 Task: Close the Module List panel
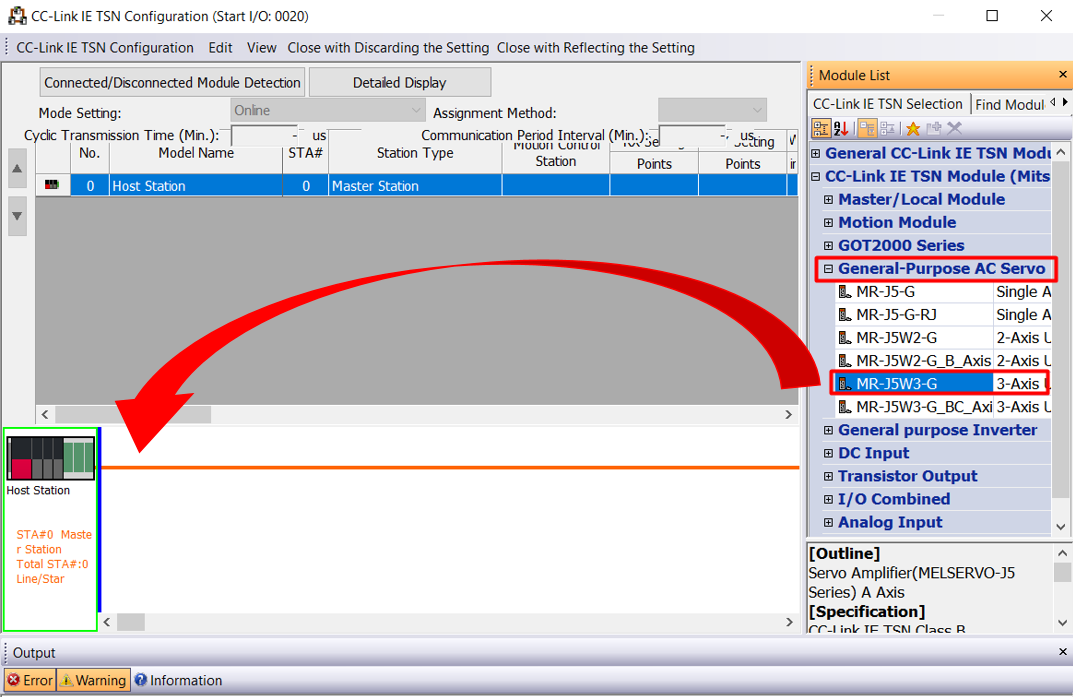tap(1062, 75)
